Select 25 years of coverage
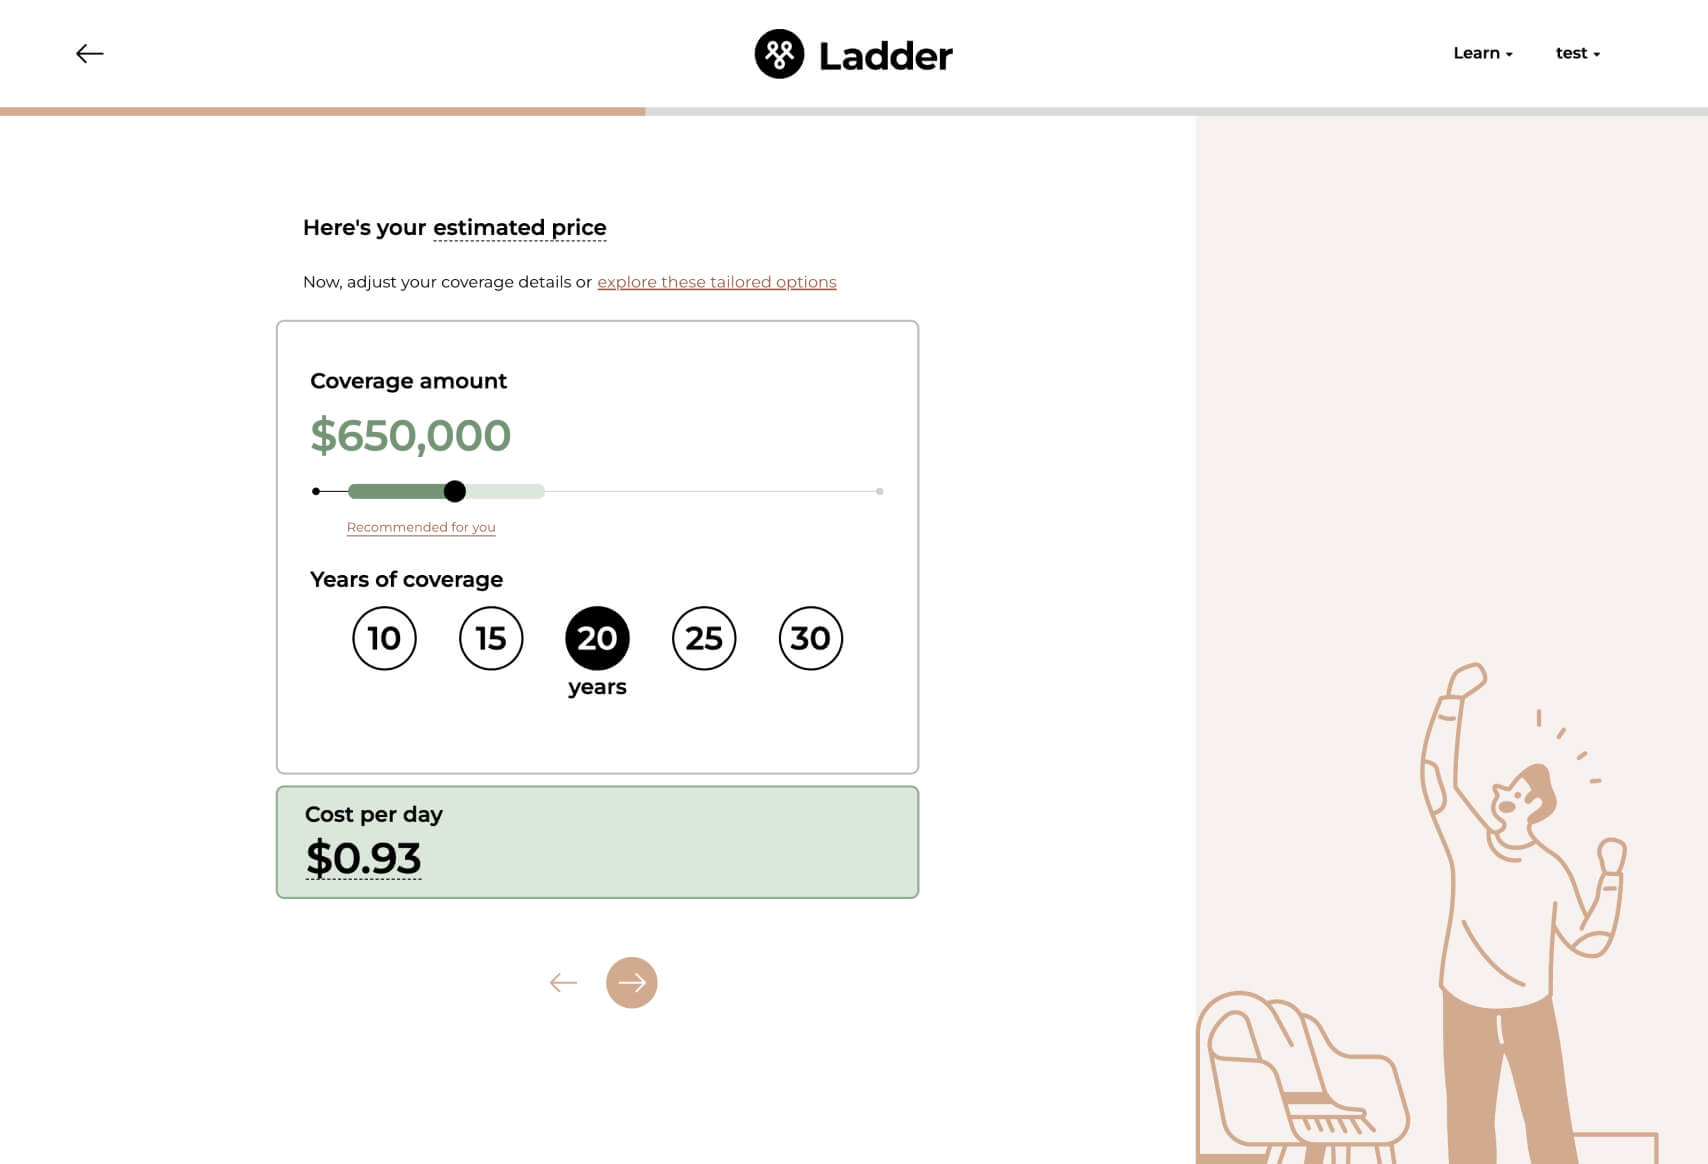 (x=704, y=638)
